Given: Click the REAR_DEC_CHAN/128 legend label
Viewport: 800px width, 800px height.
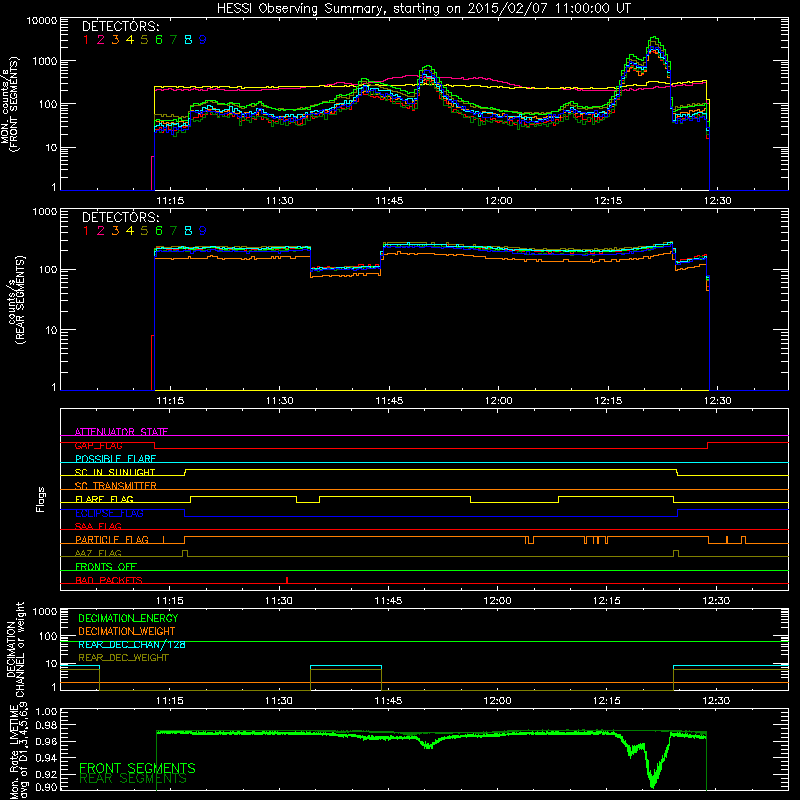Looking at the screenshot, I should (132, 645).
